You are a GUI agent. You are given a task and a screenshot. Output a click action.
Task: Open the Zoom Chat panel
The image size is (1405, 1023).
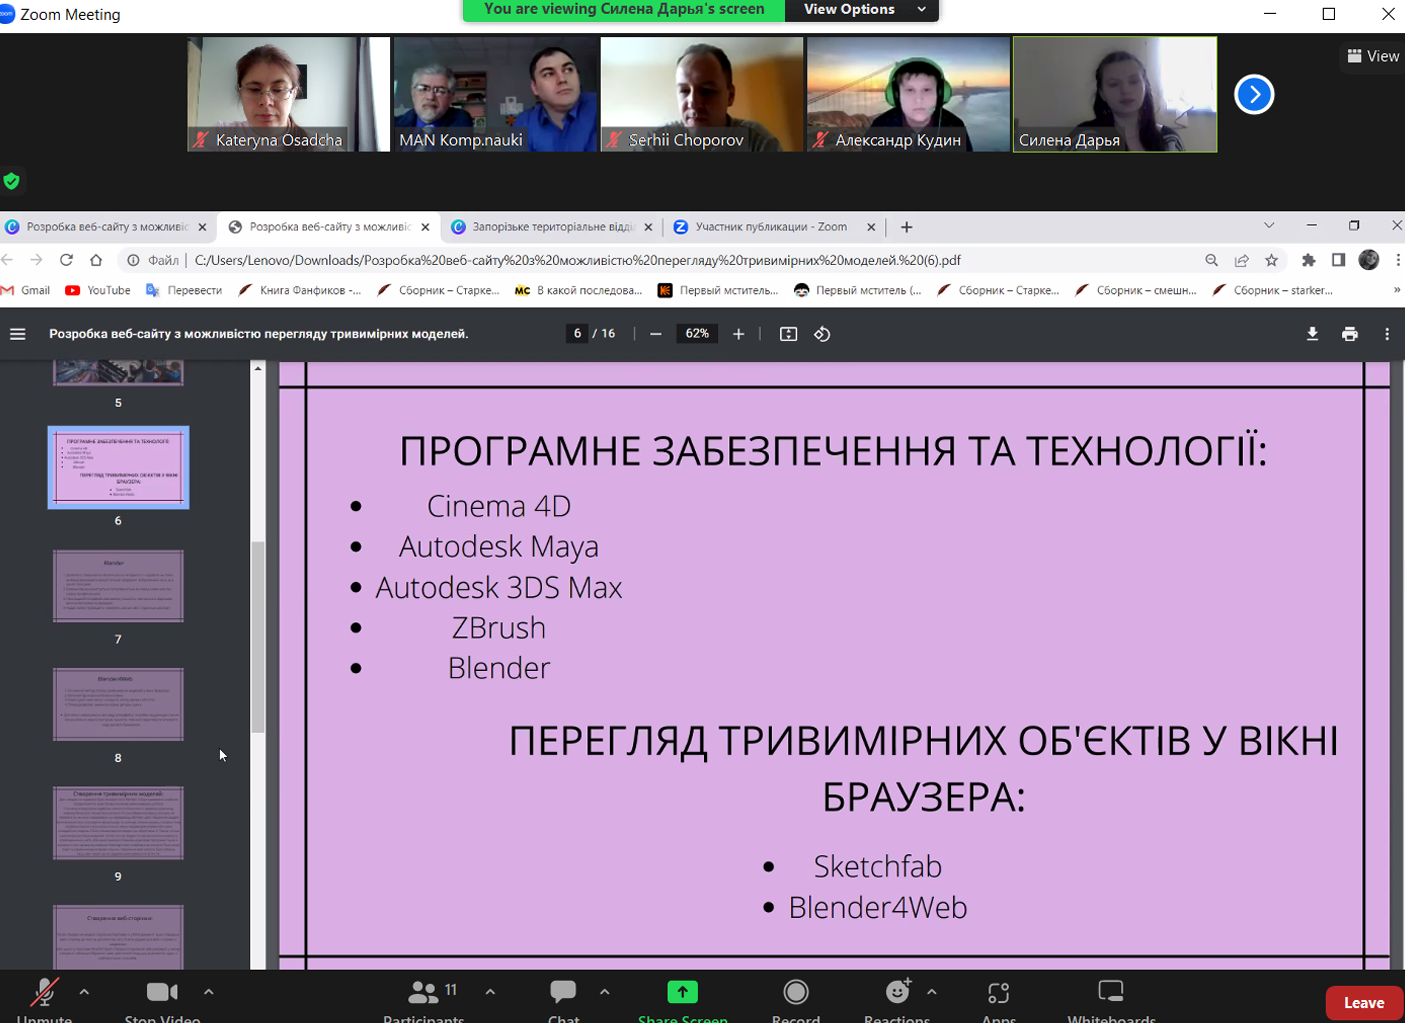tap(563, 992)
